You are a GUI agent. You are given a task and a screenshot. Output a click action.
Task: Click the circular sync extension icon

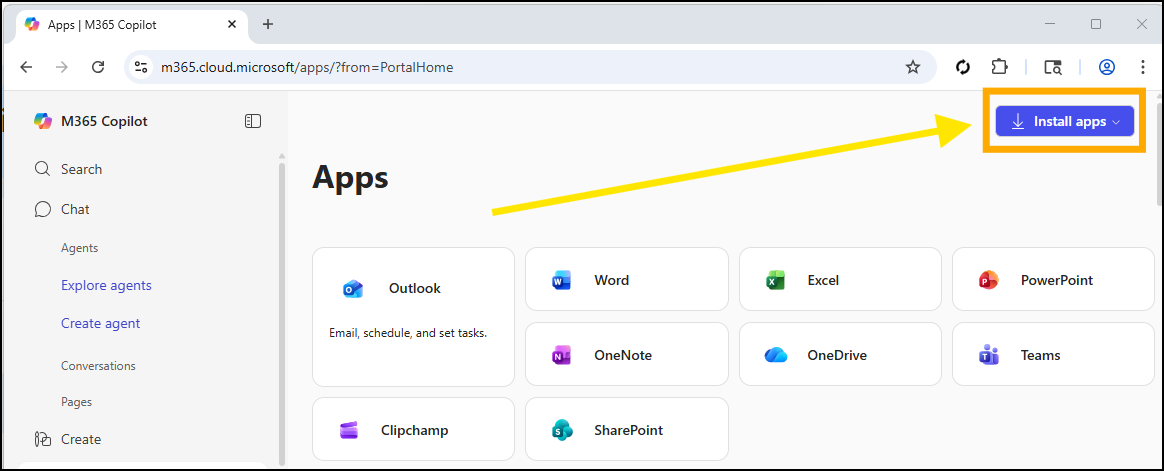pyautogui.click(x=964, y=68)
